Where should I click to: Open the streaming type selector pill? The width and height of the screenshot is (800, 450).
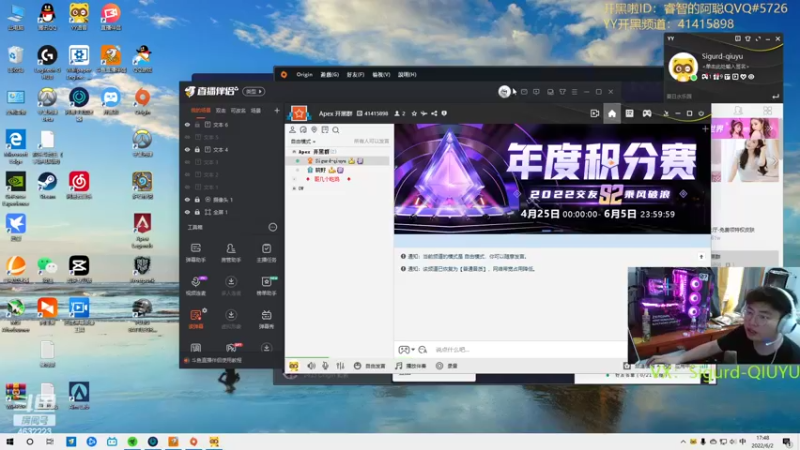pos(254,91)
